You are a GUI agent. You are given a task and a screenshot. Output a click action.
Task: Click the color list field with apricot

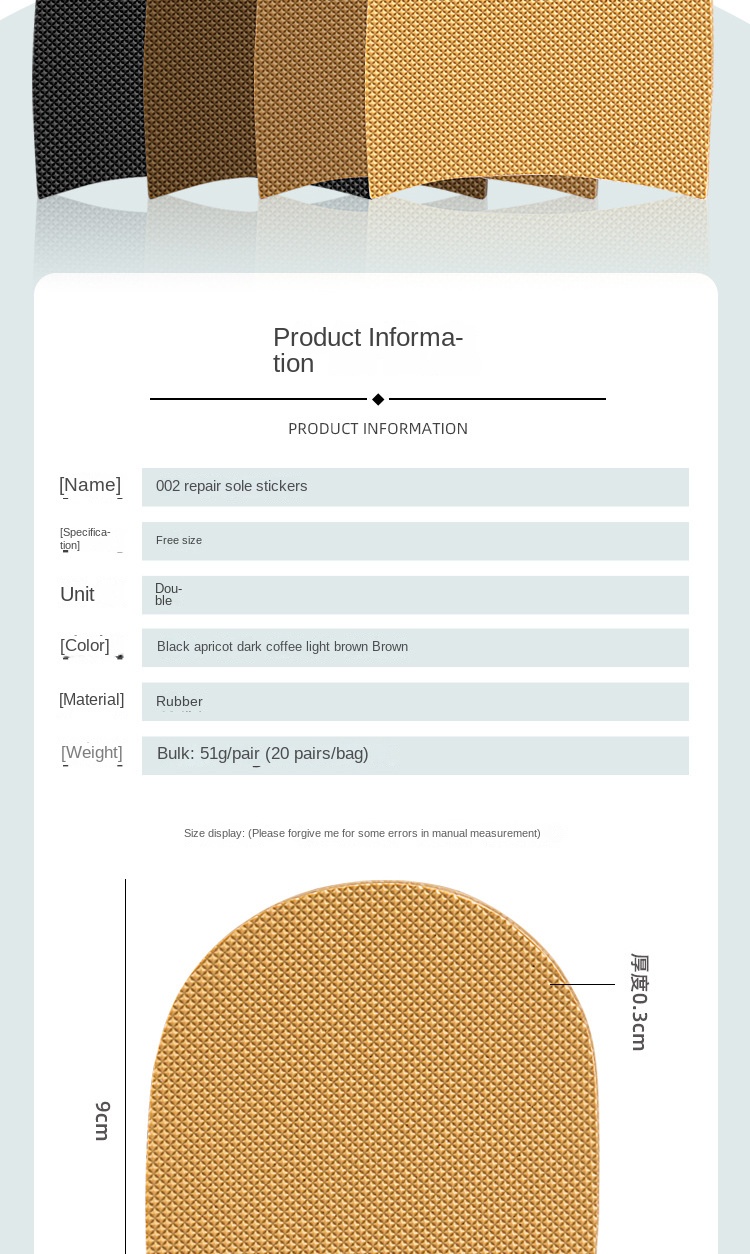415,647
